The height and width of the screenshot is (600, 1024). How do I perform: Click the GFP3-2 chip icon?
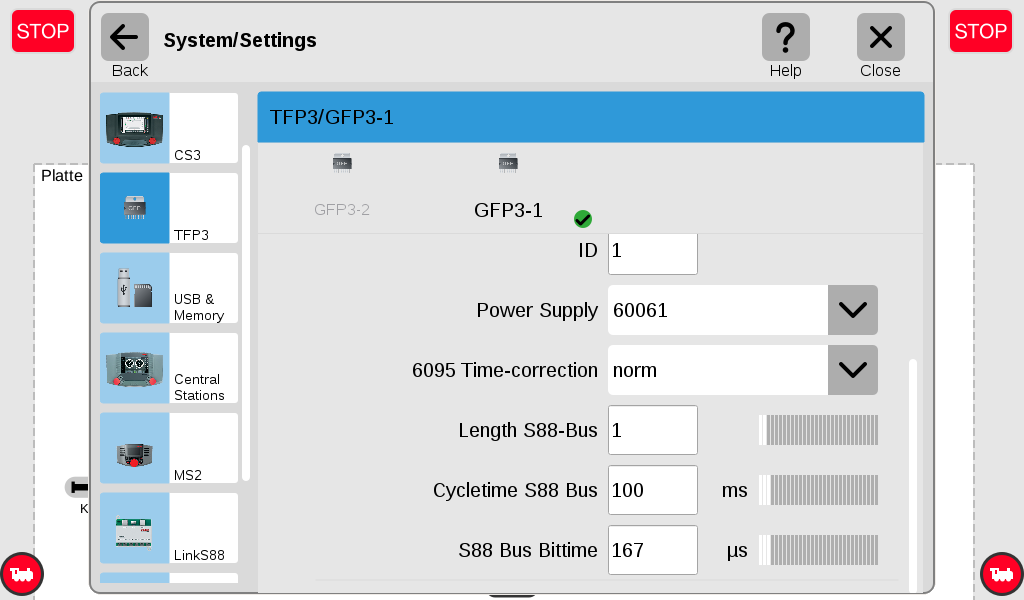342,163
